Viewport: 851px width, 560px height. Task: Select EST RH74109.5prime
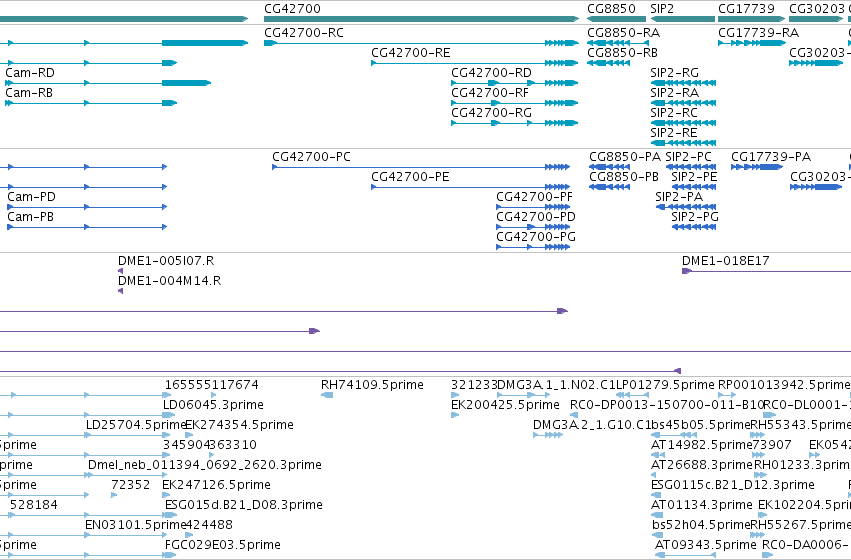pos(372,385)
